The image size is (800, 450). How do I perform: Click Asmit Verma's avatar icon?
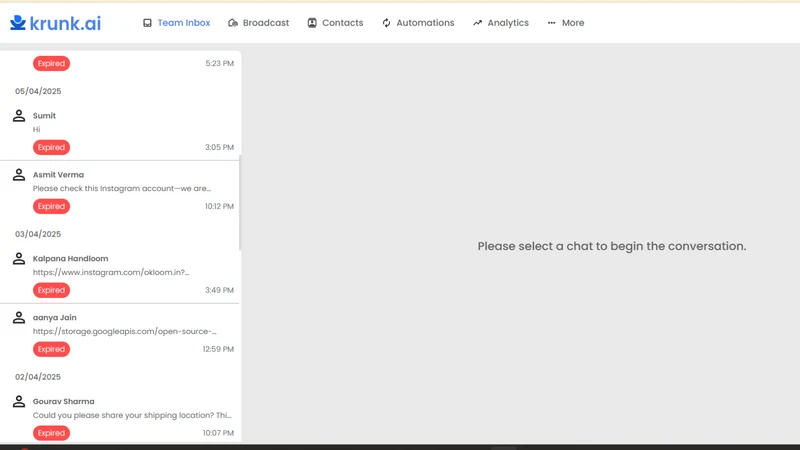pos(19,174)
